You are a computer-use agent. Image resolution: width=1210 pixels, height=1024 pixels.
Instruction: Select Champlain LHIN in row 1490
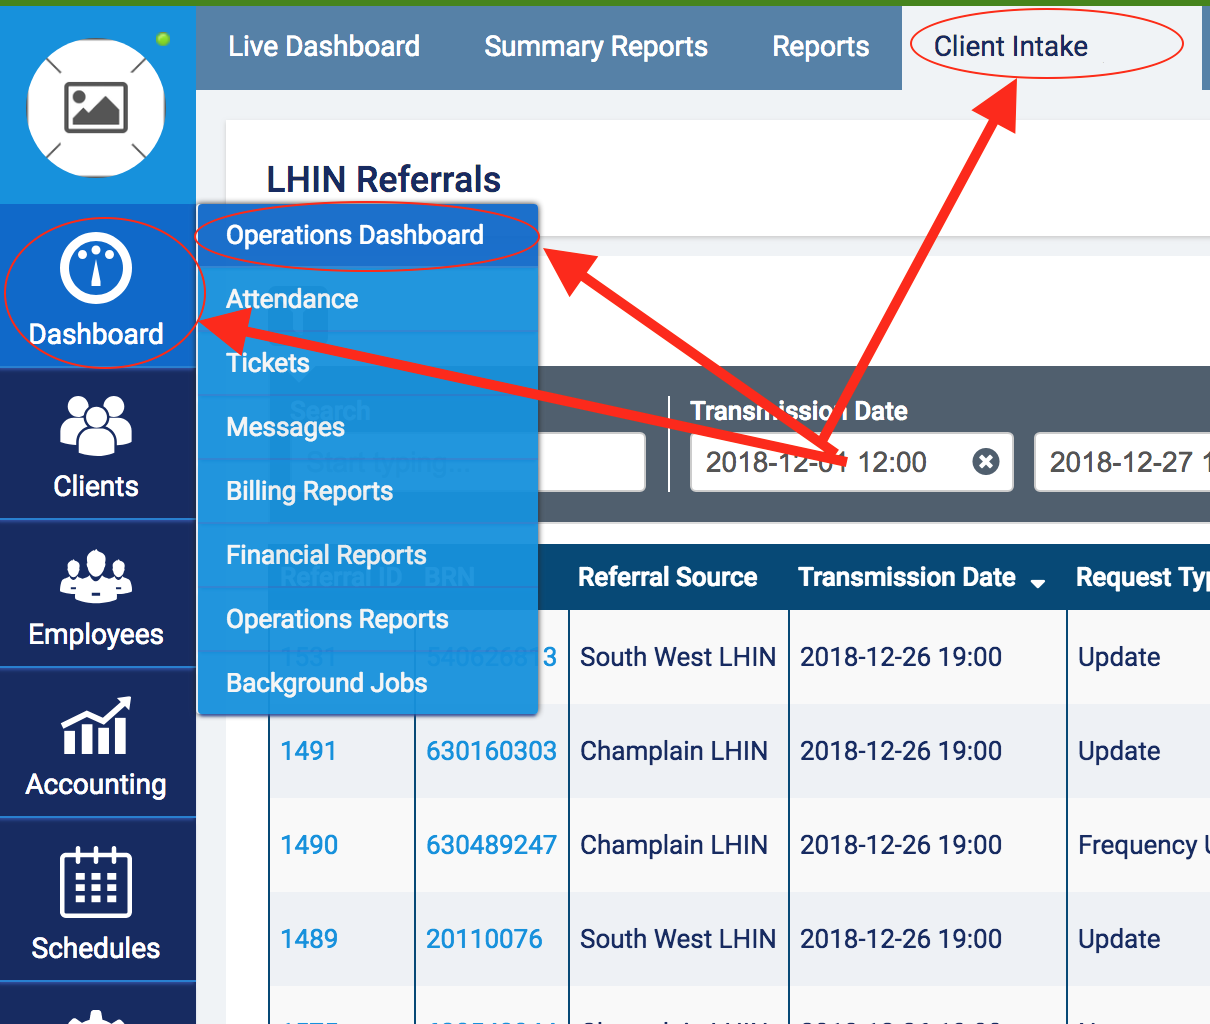[x=674, y=845]
